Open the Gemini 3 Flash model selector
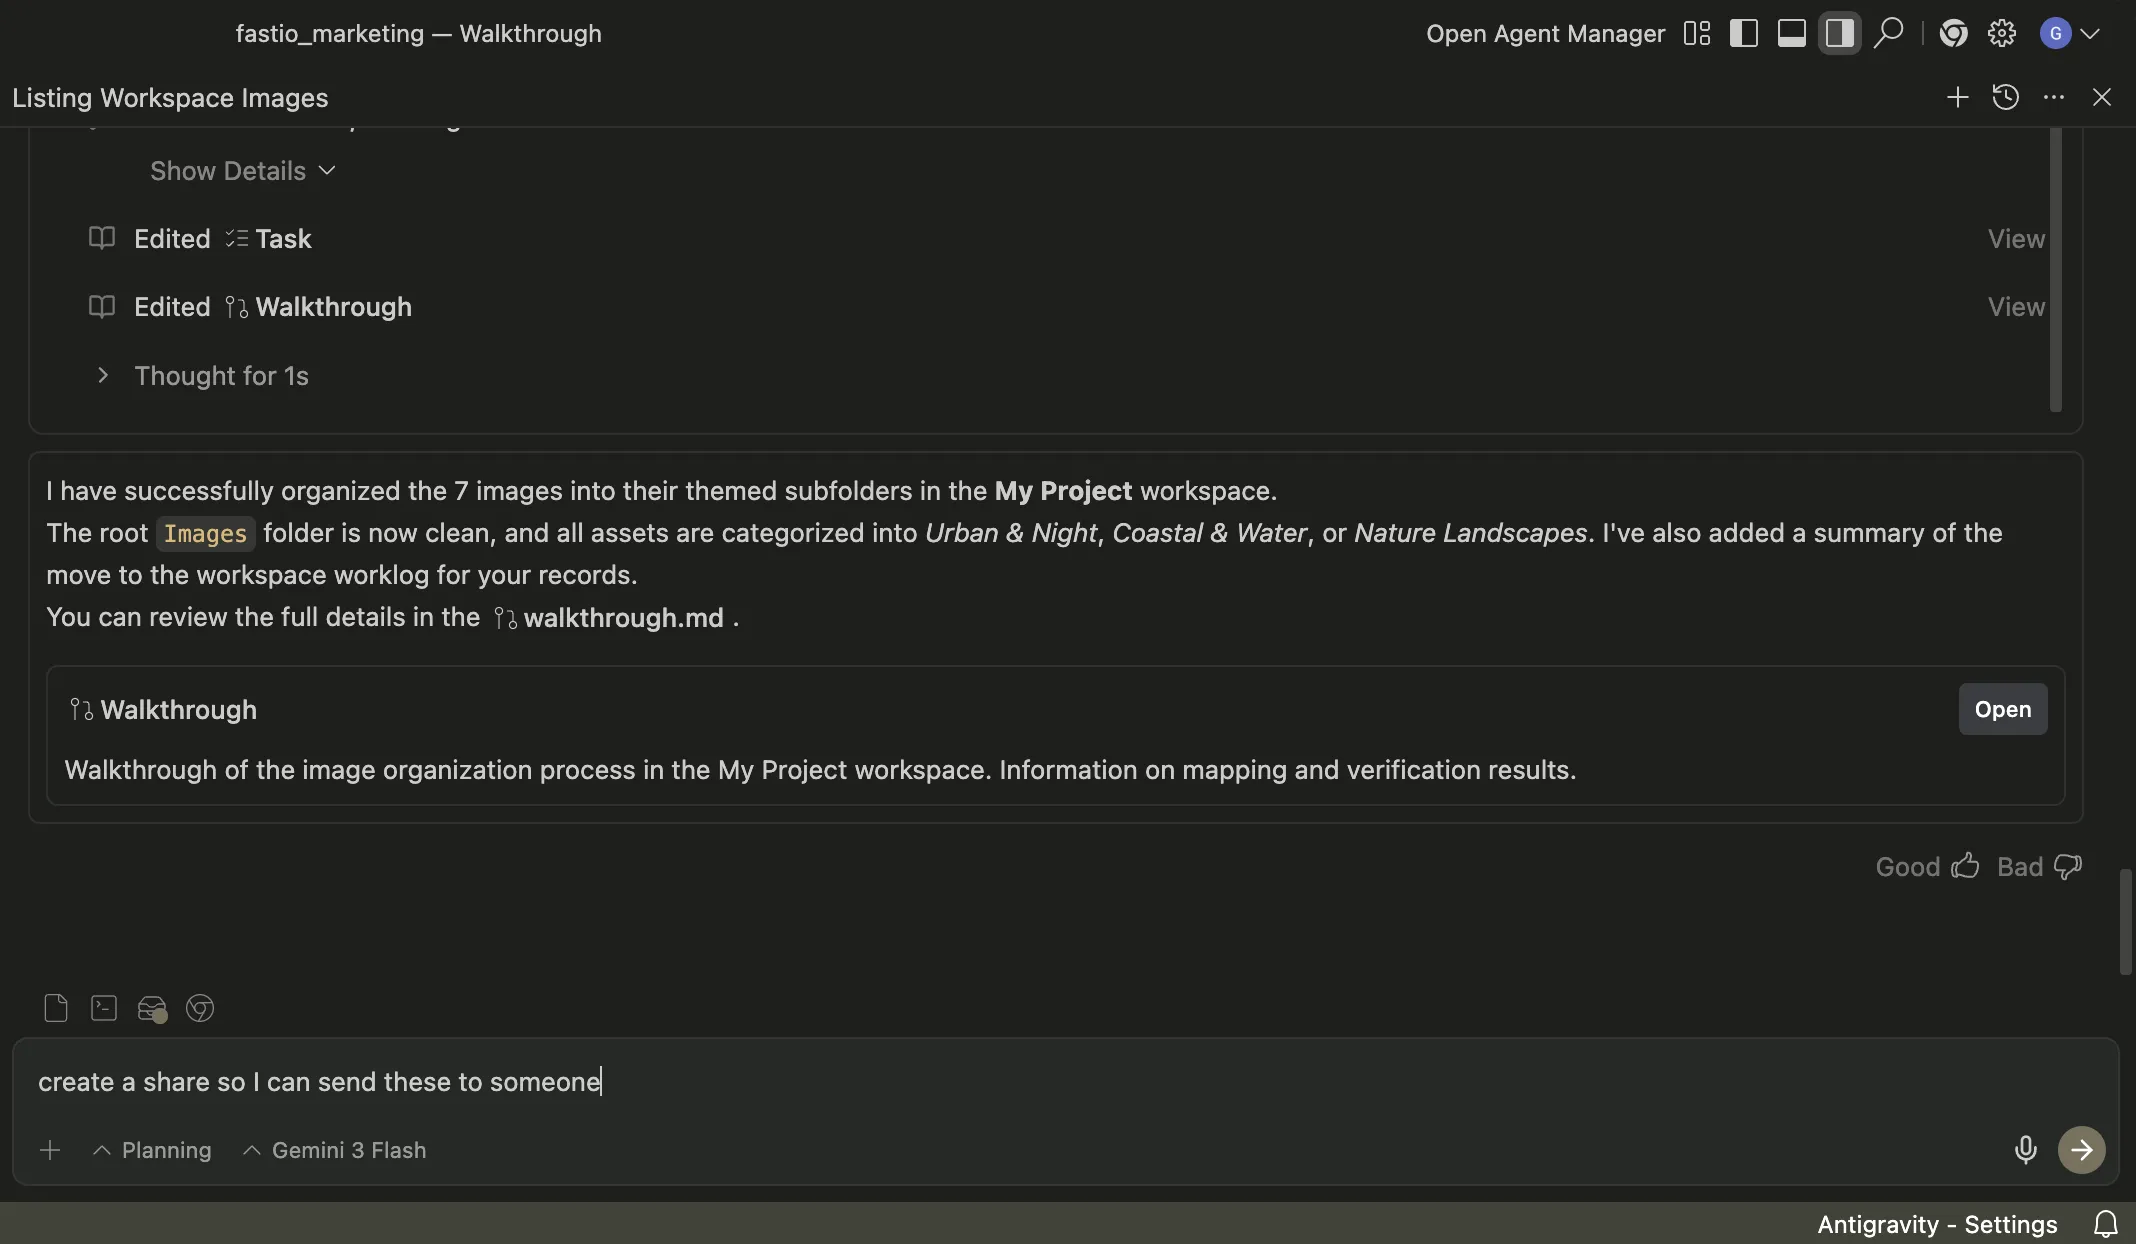Screen dimensions: 2136x1244 [335, 1150]
